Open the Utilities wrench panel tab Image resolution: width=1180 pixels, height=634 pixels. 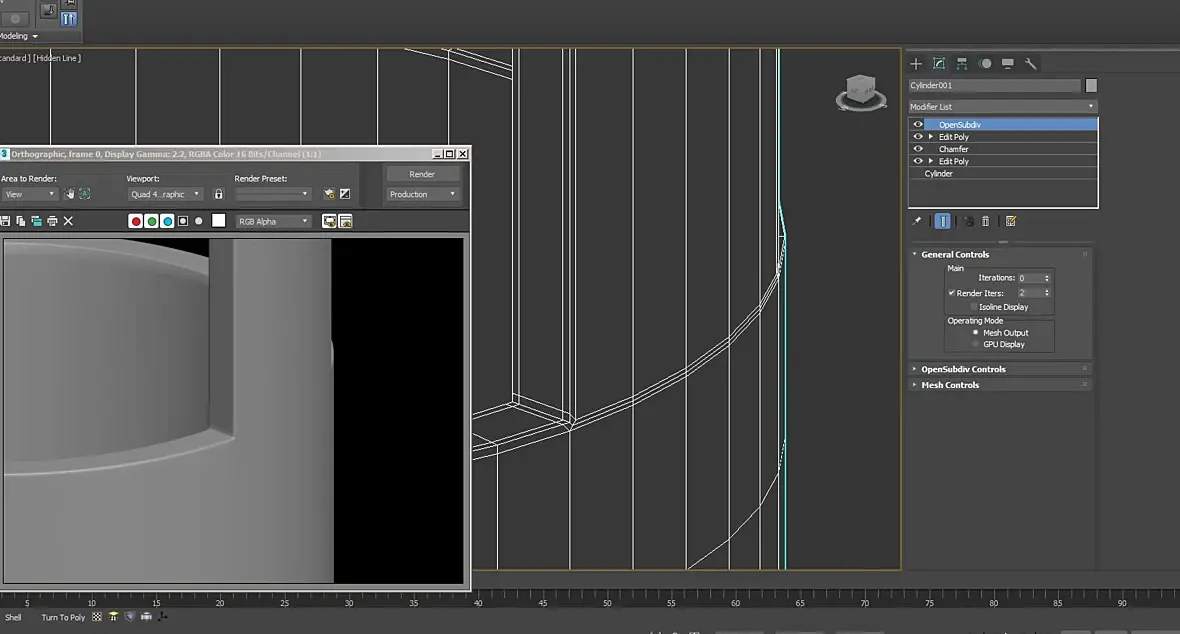click(x=1031, y=64)
